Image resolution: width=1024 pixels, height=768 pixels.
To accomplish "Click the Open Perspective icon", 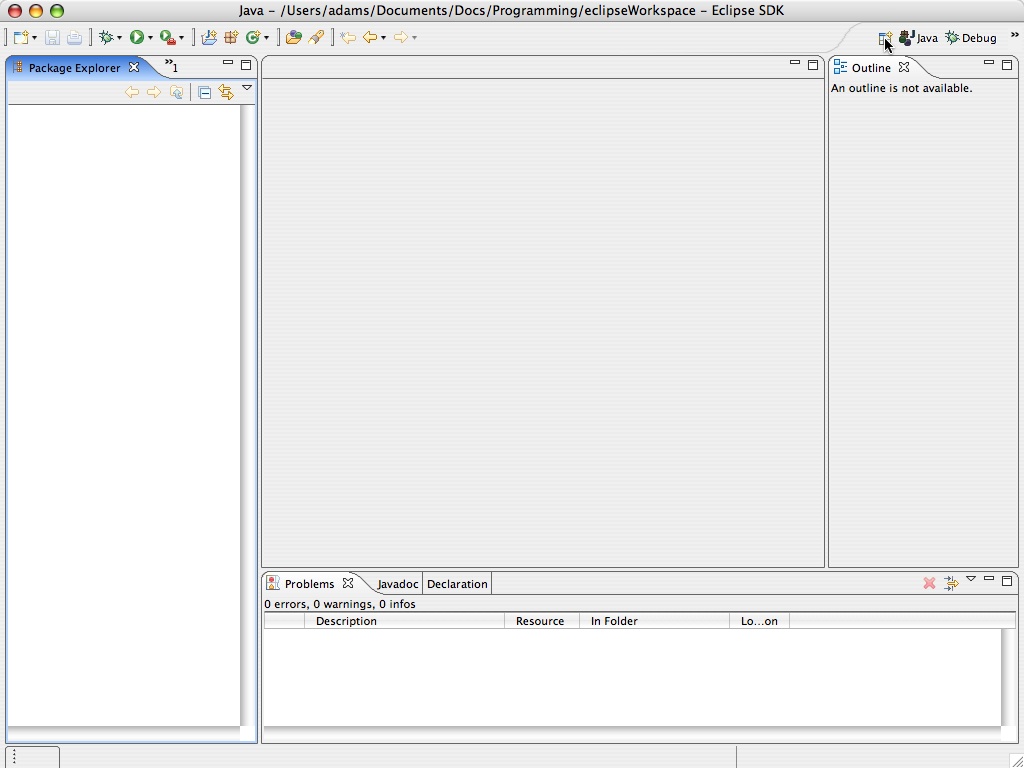I will 885,38.
